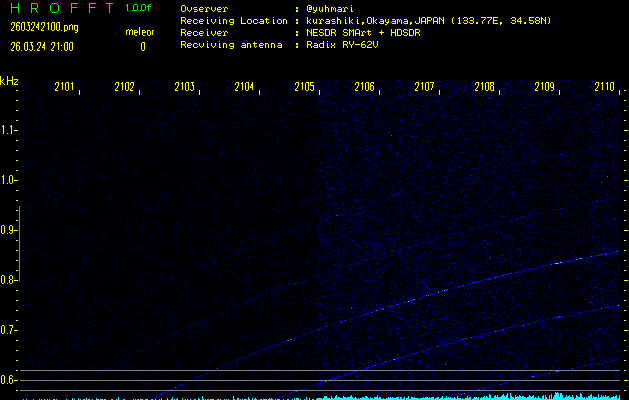Click the 0.6 frequency axis label
The height and width of the screenshot is (400, 629).
coord(9,380)
